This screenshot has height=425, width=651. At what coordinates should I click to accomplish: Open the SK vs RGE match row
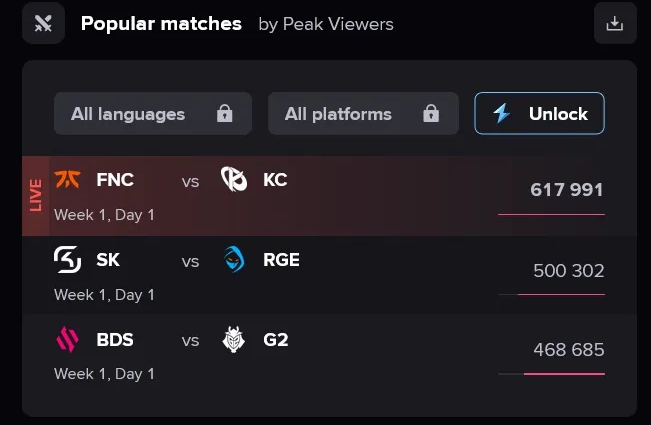click(329, 276)
